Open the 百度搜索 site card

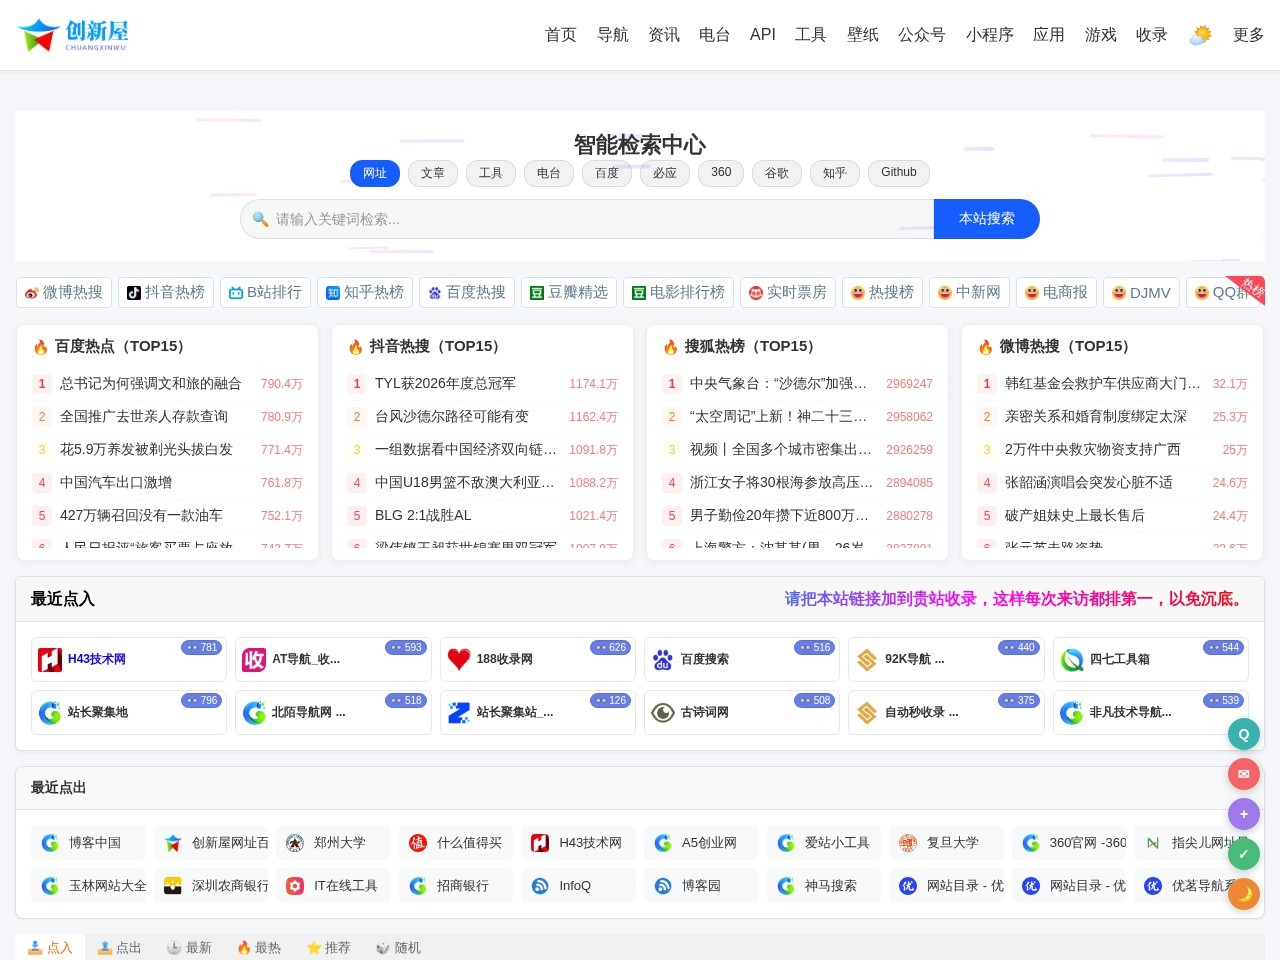[x=742, y=659]
